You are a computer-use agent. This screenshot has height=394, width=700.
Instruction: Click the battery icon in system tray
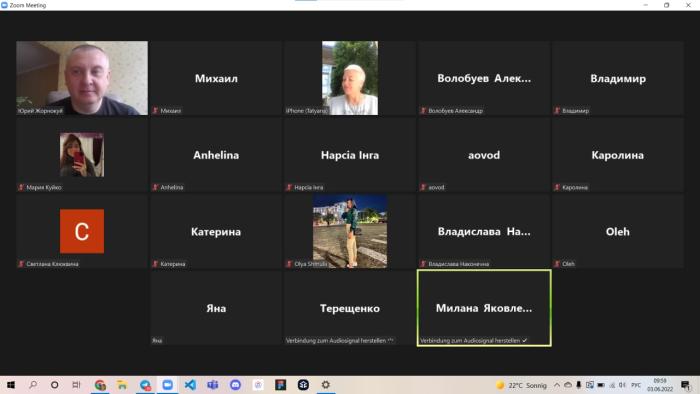pos(601,385)
